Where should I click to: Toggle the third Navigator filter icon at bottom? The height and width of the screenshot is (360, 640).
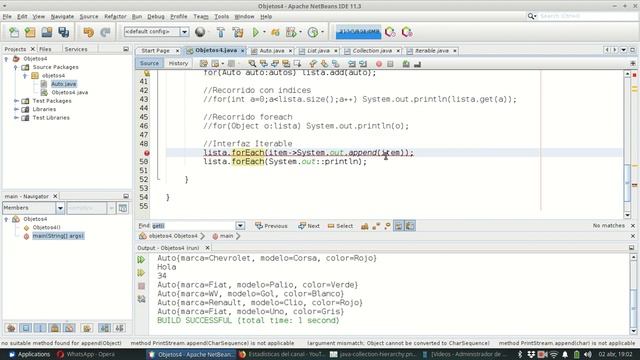[40, 328]
